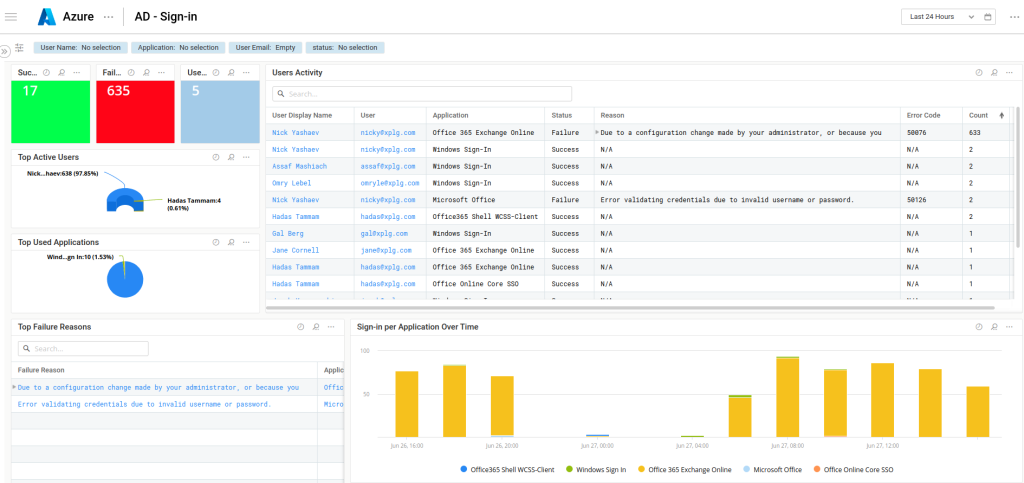Click clock icon on Users Activity widget
The width and height of the screenshot is (1024, 483).
(978, 72)
